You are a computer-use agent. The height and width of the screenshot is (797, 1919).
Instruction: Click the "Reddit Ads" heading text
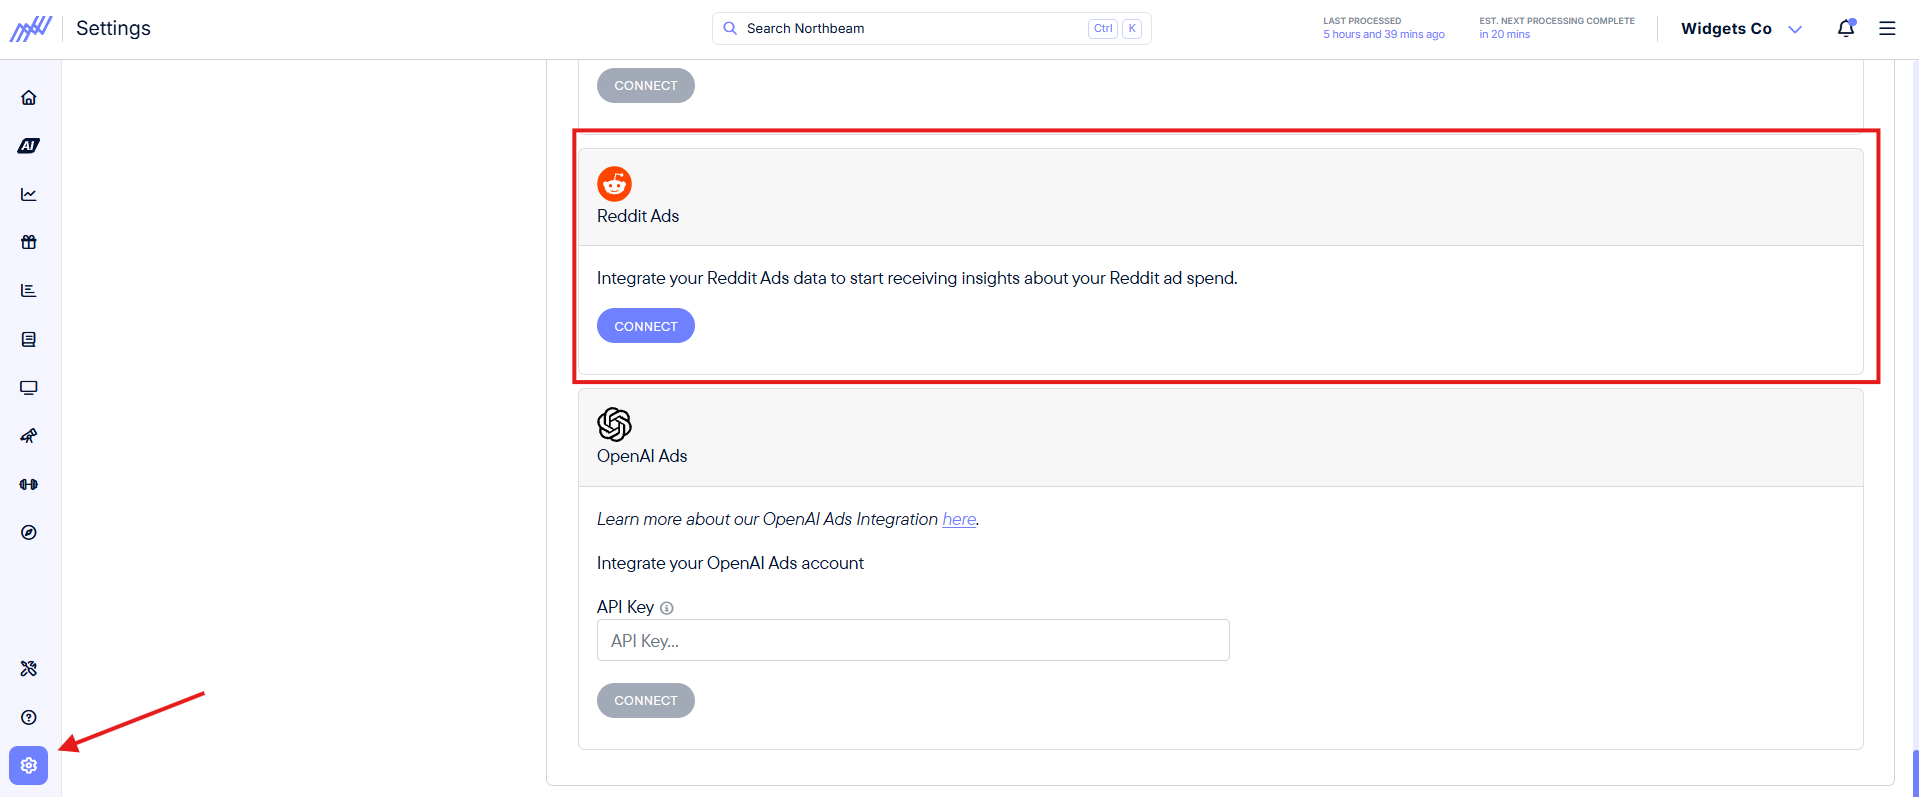click(638, 216)
